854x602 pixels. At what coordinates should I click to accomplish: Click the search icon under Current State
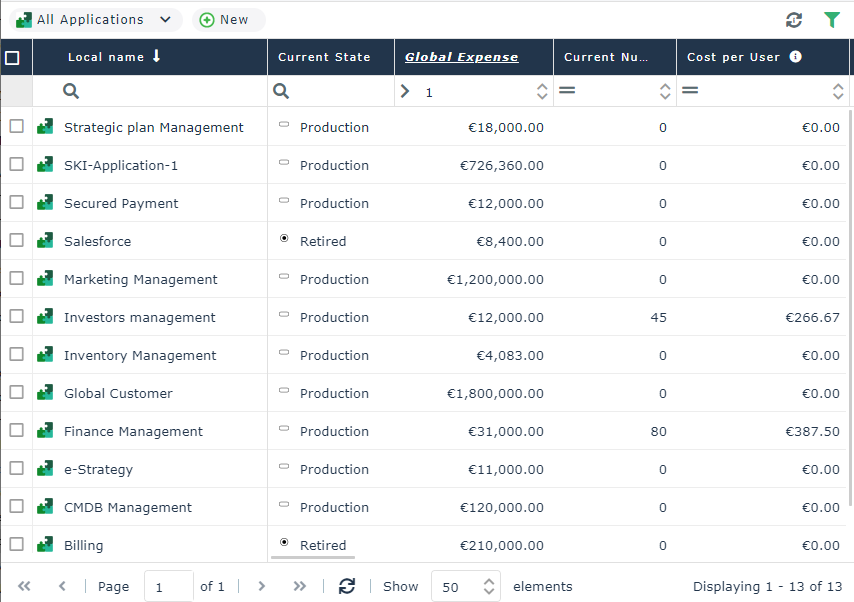tap(281, 91)
